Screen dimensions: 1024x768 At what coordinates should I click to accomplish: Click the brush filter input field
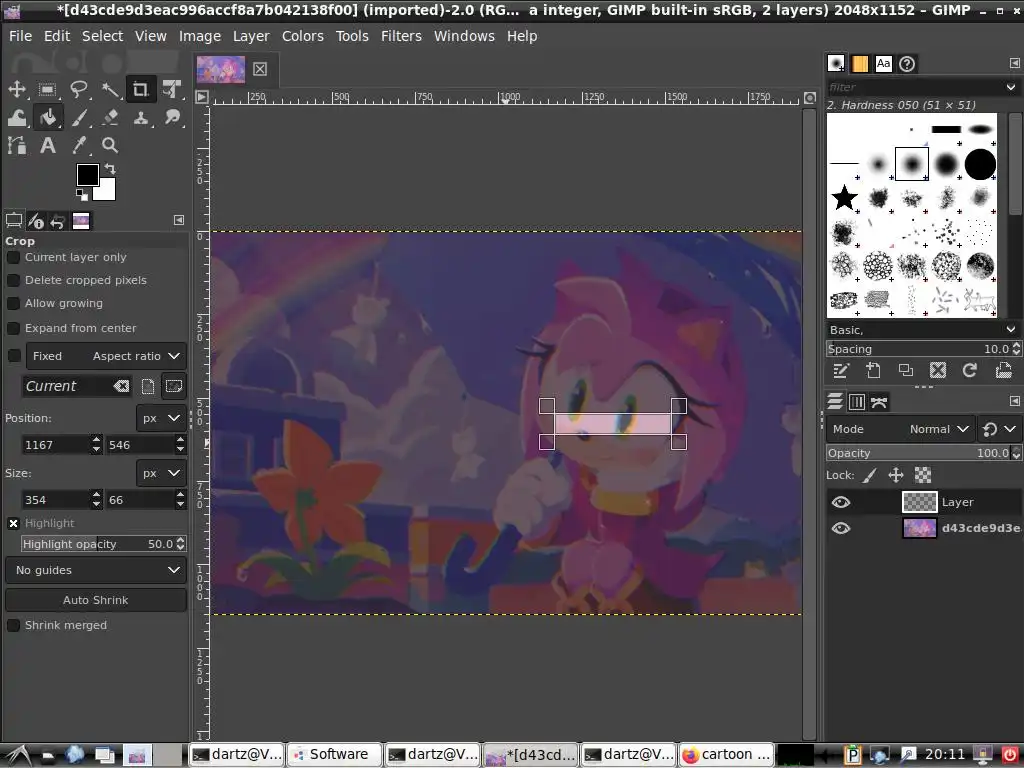(x=914, y=87)
